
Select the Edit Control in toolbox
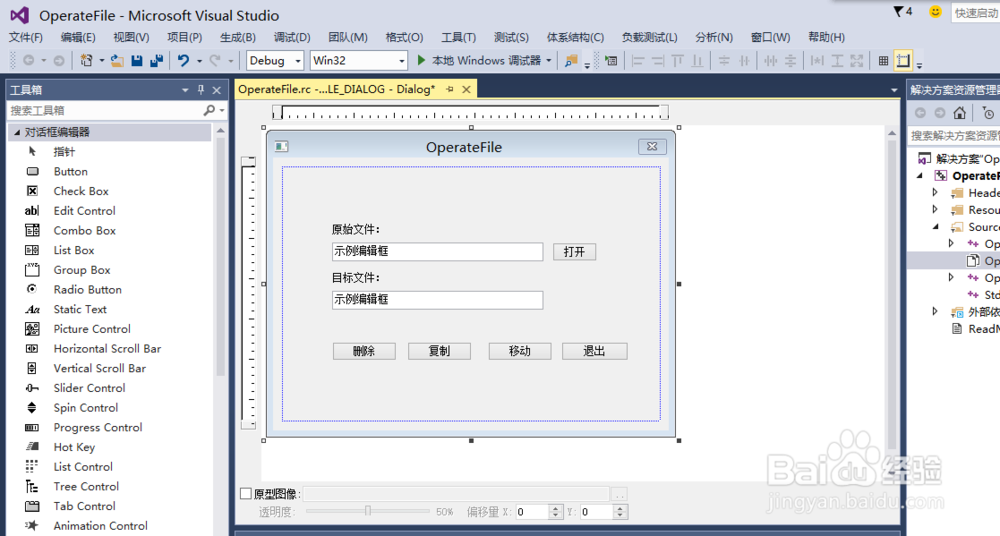click(x=110, y=211)
